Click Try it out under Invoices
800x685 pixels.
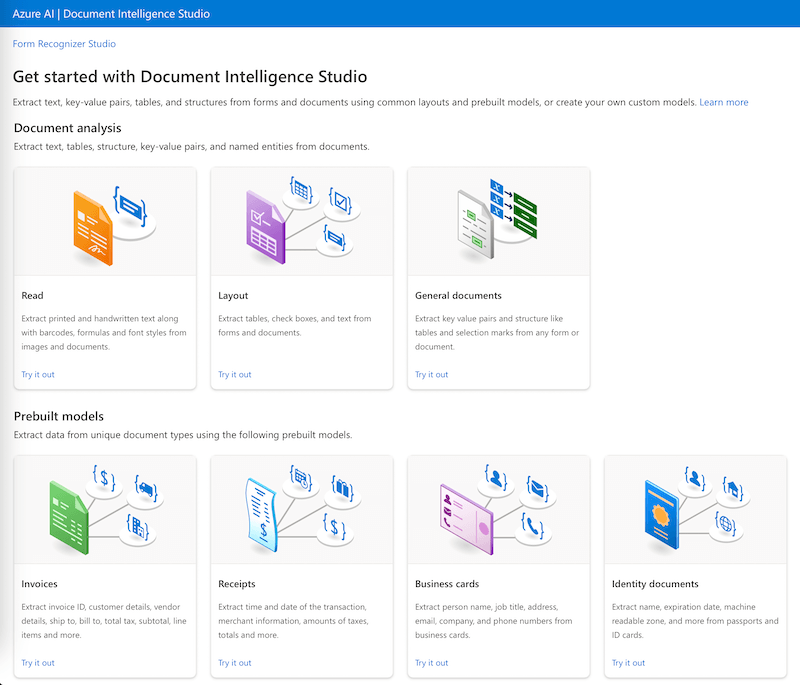point(38,663)
